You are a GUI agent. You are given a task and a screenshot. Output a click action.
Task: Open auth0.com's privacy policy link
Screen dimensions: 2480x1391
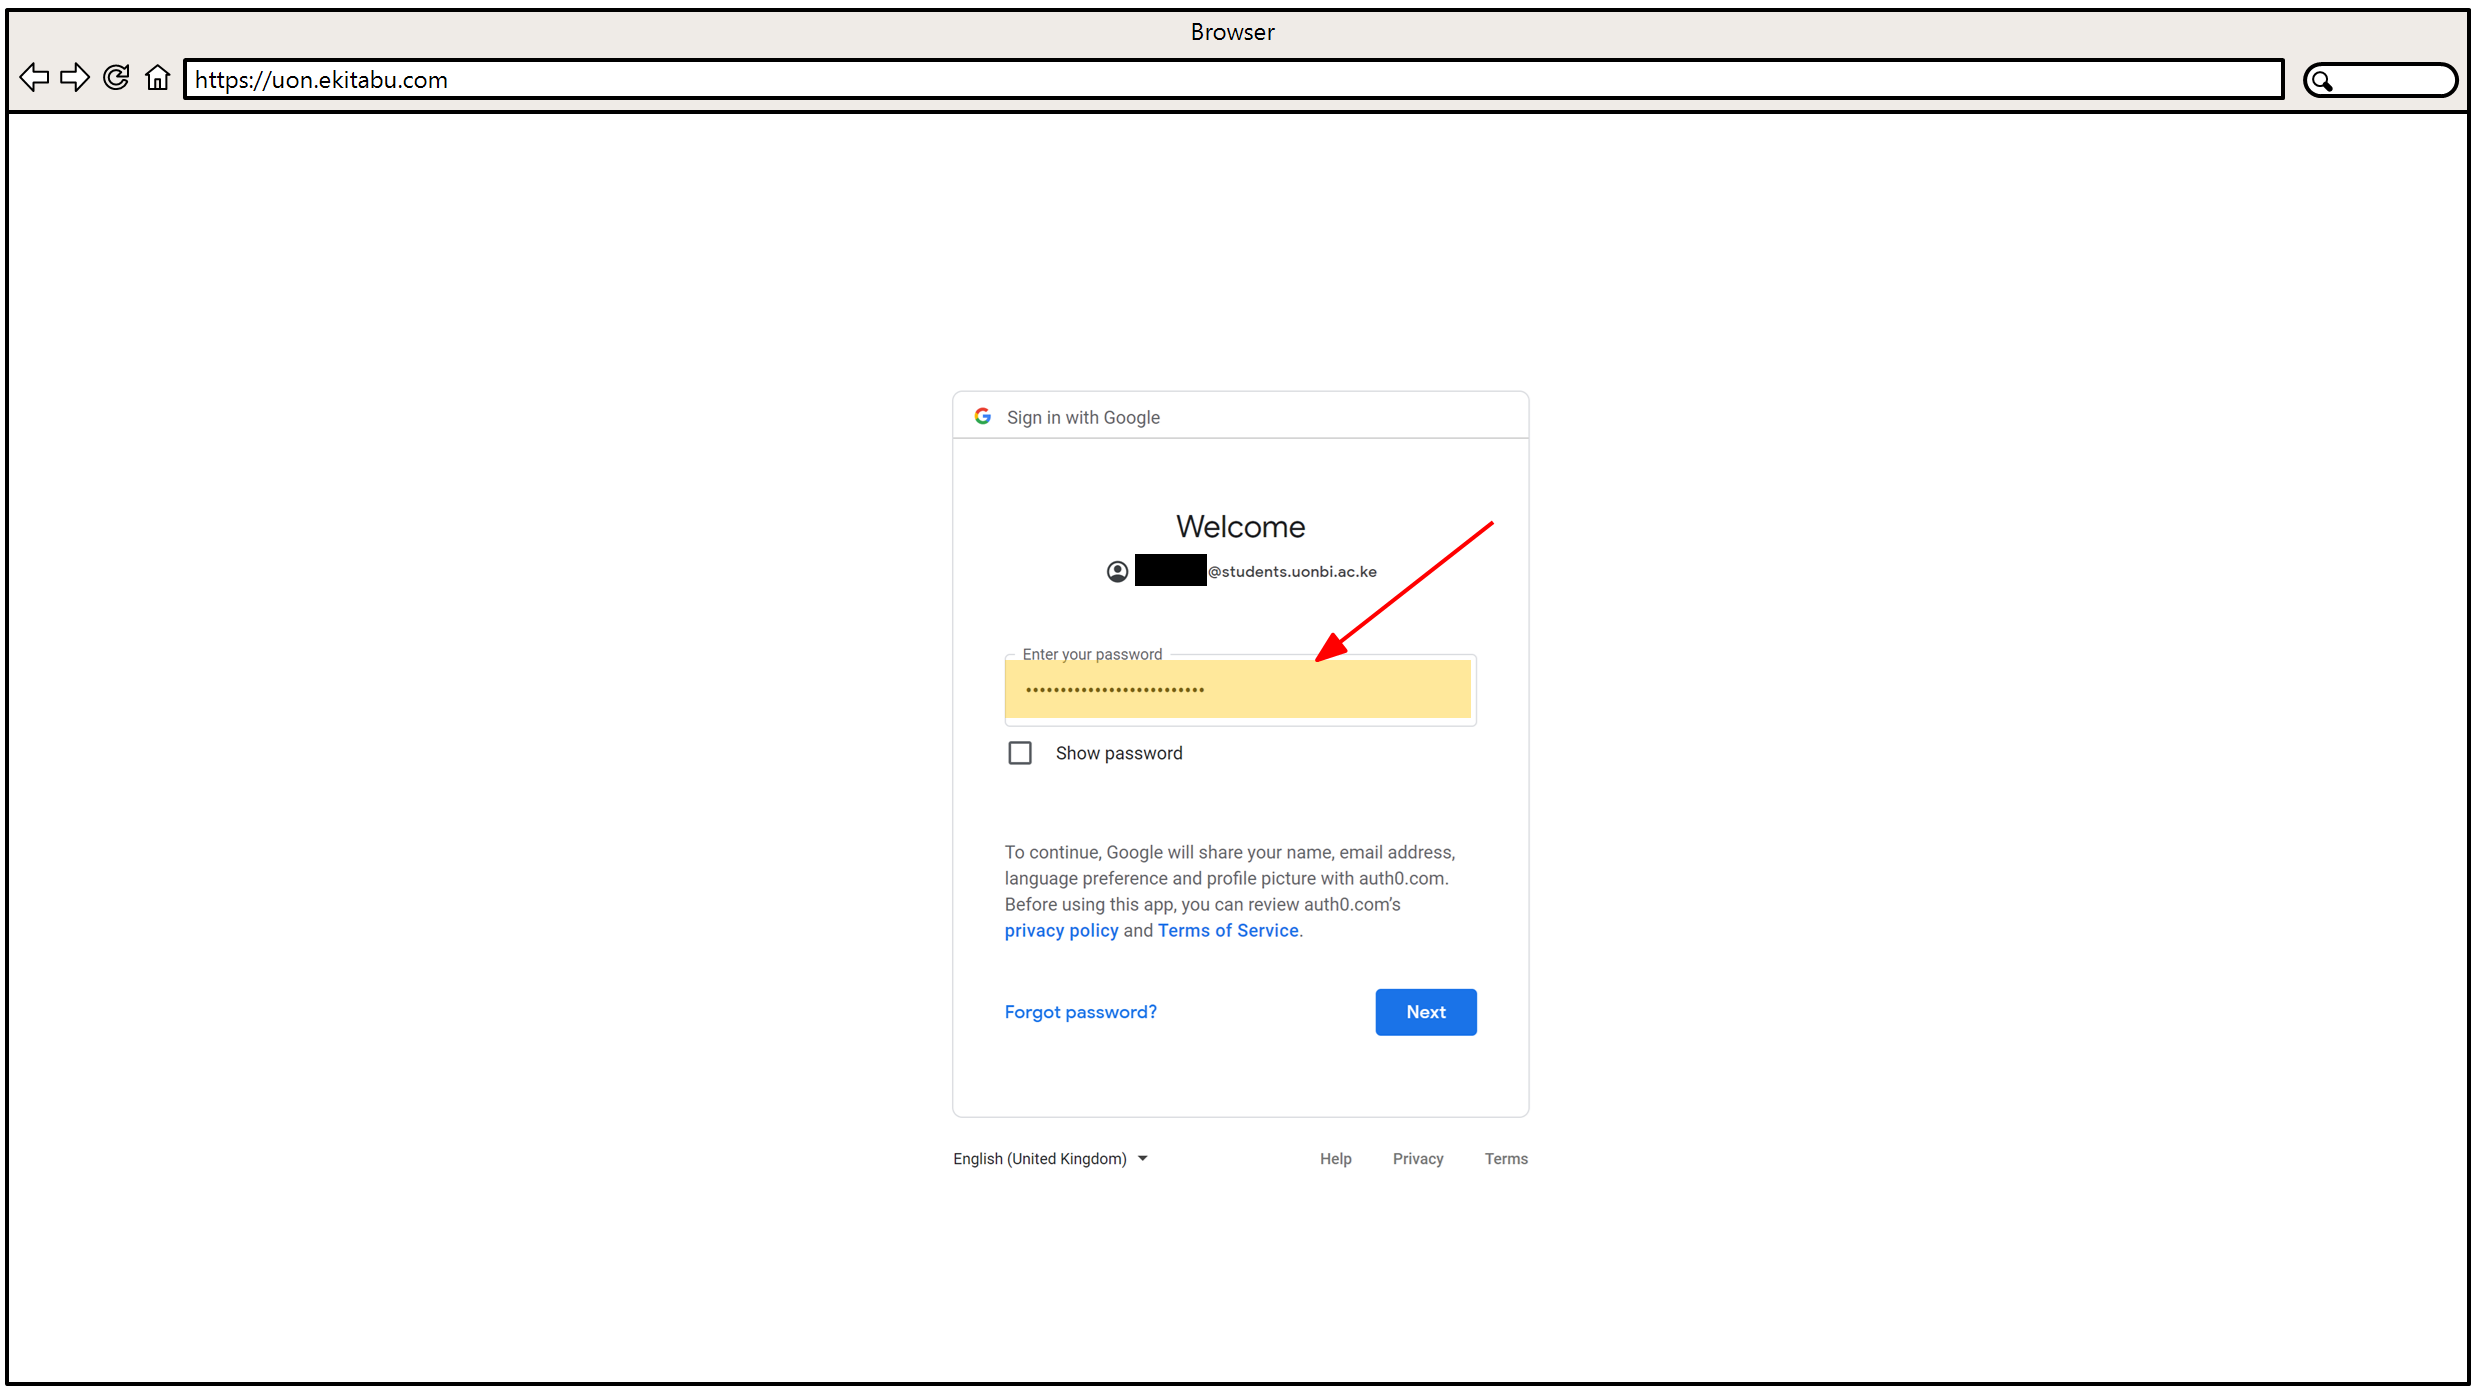pyautogui.click(x=1061, y=930)
